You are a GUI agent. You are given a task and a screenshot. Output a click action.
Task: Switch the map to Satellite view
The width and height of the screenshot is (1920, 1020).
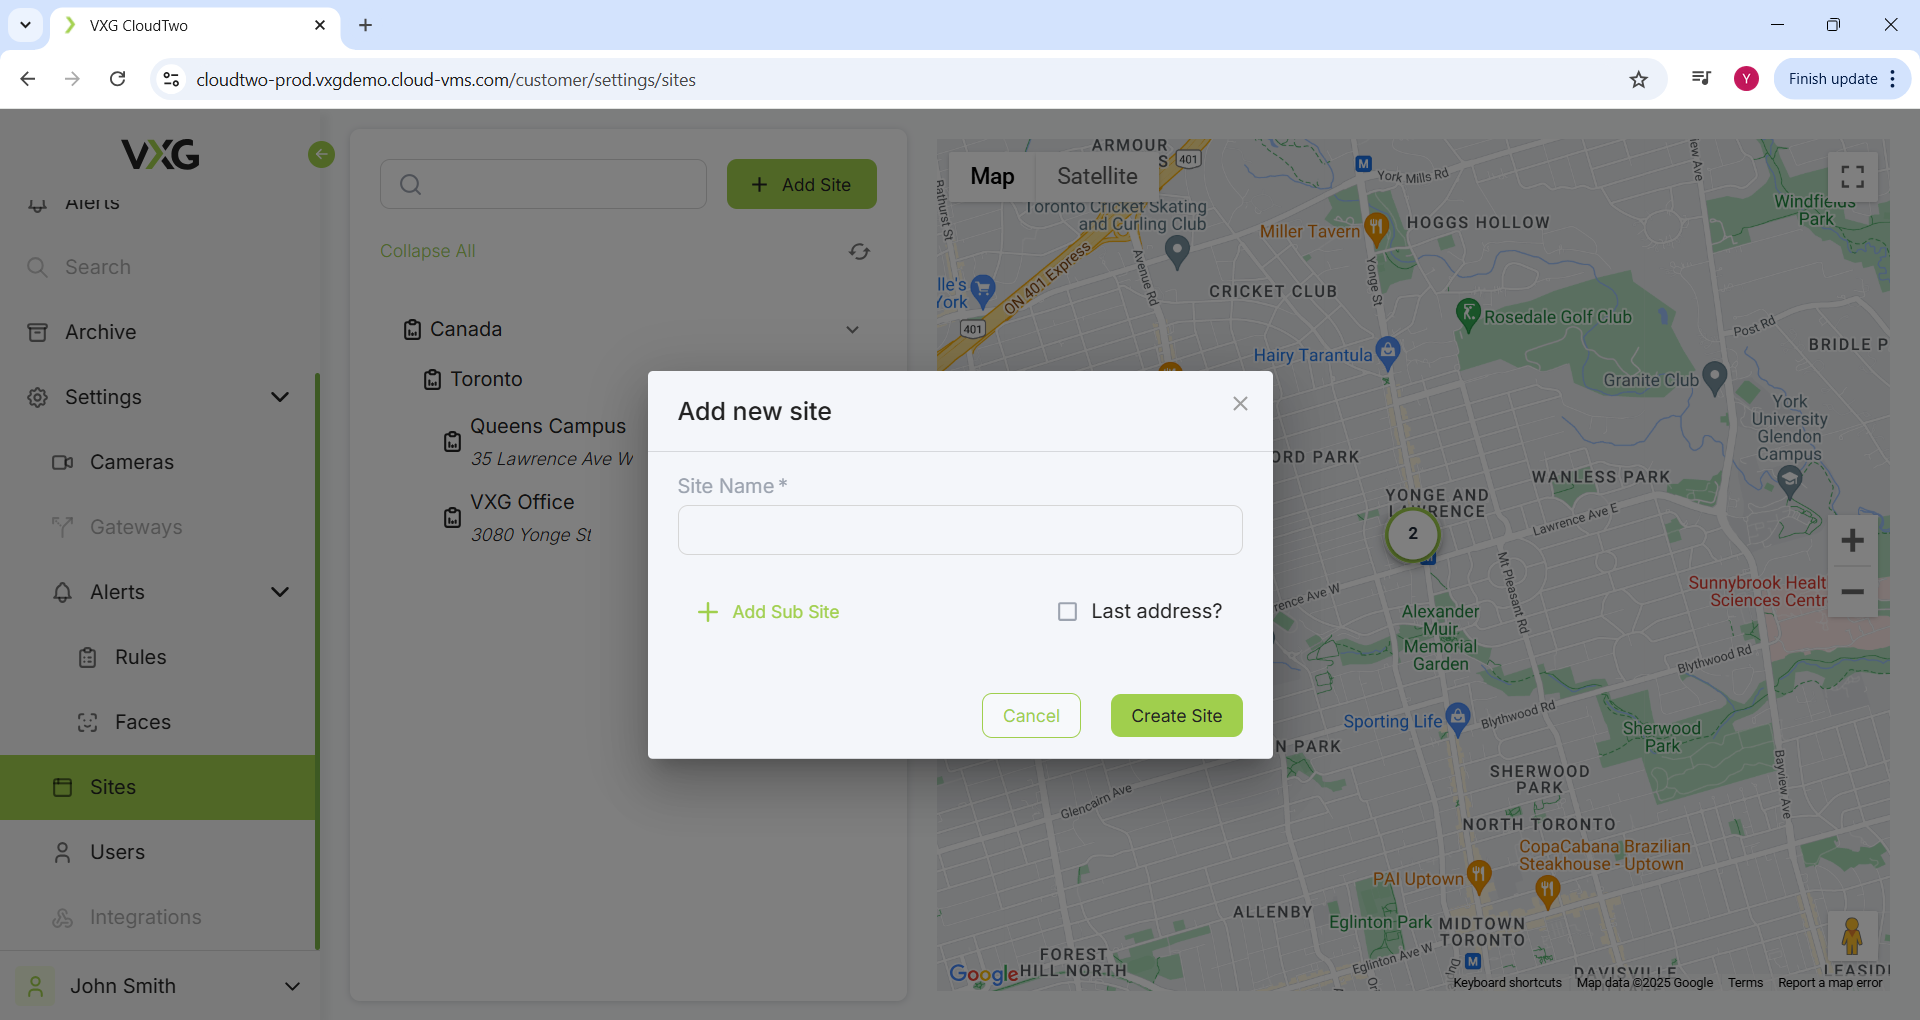tap(1097, 177)
